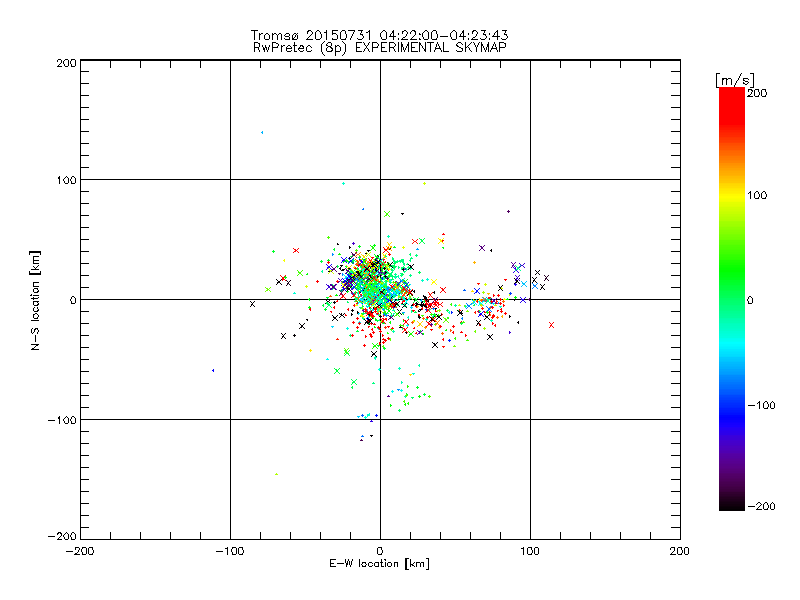
Task: Click the colorbar tick label '0'
Action: [750, 301]
